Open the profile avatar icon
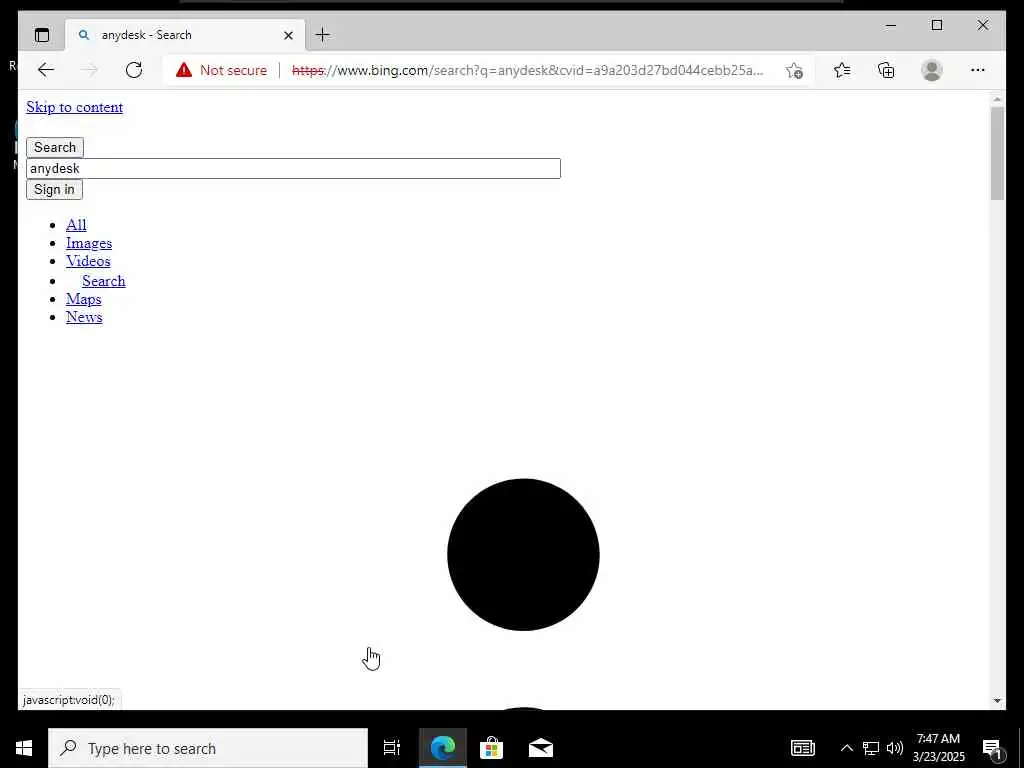Viewport: 1024px width, 768px height. click(x=932, y=70)
